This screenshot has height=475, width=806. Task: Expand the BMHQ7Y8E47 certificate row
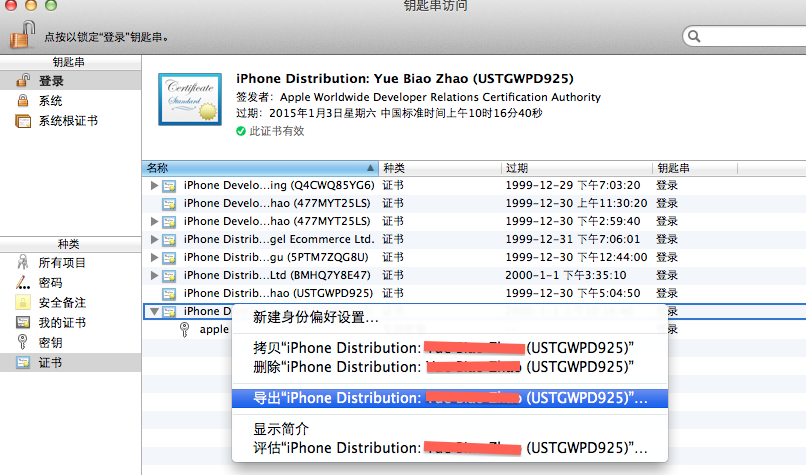click(x=154, y=276)
